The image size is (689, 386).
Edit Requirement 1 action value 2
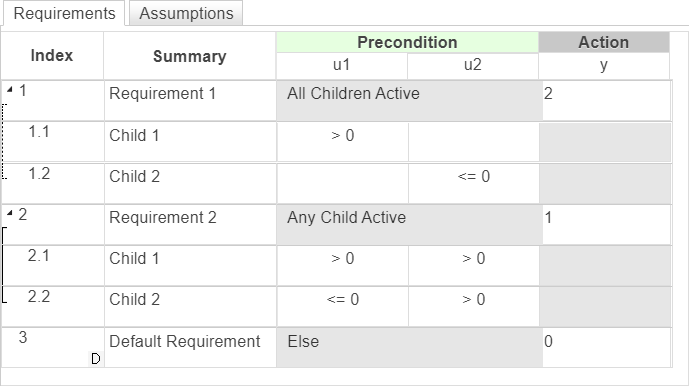[607, 101]
